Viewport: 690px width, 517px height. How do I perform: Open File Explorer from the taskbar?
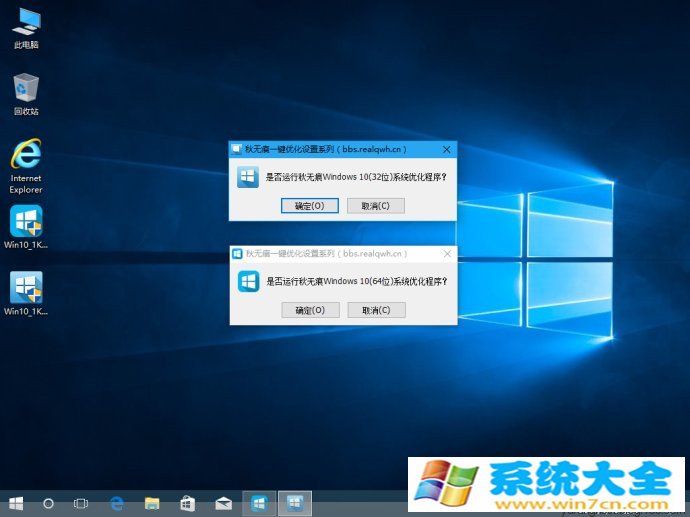point(152,502)
